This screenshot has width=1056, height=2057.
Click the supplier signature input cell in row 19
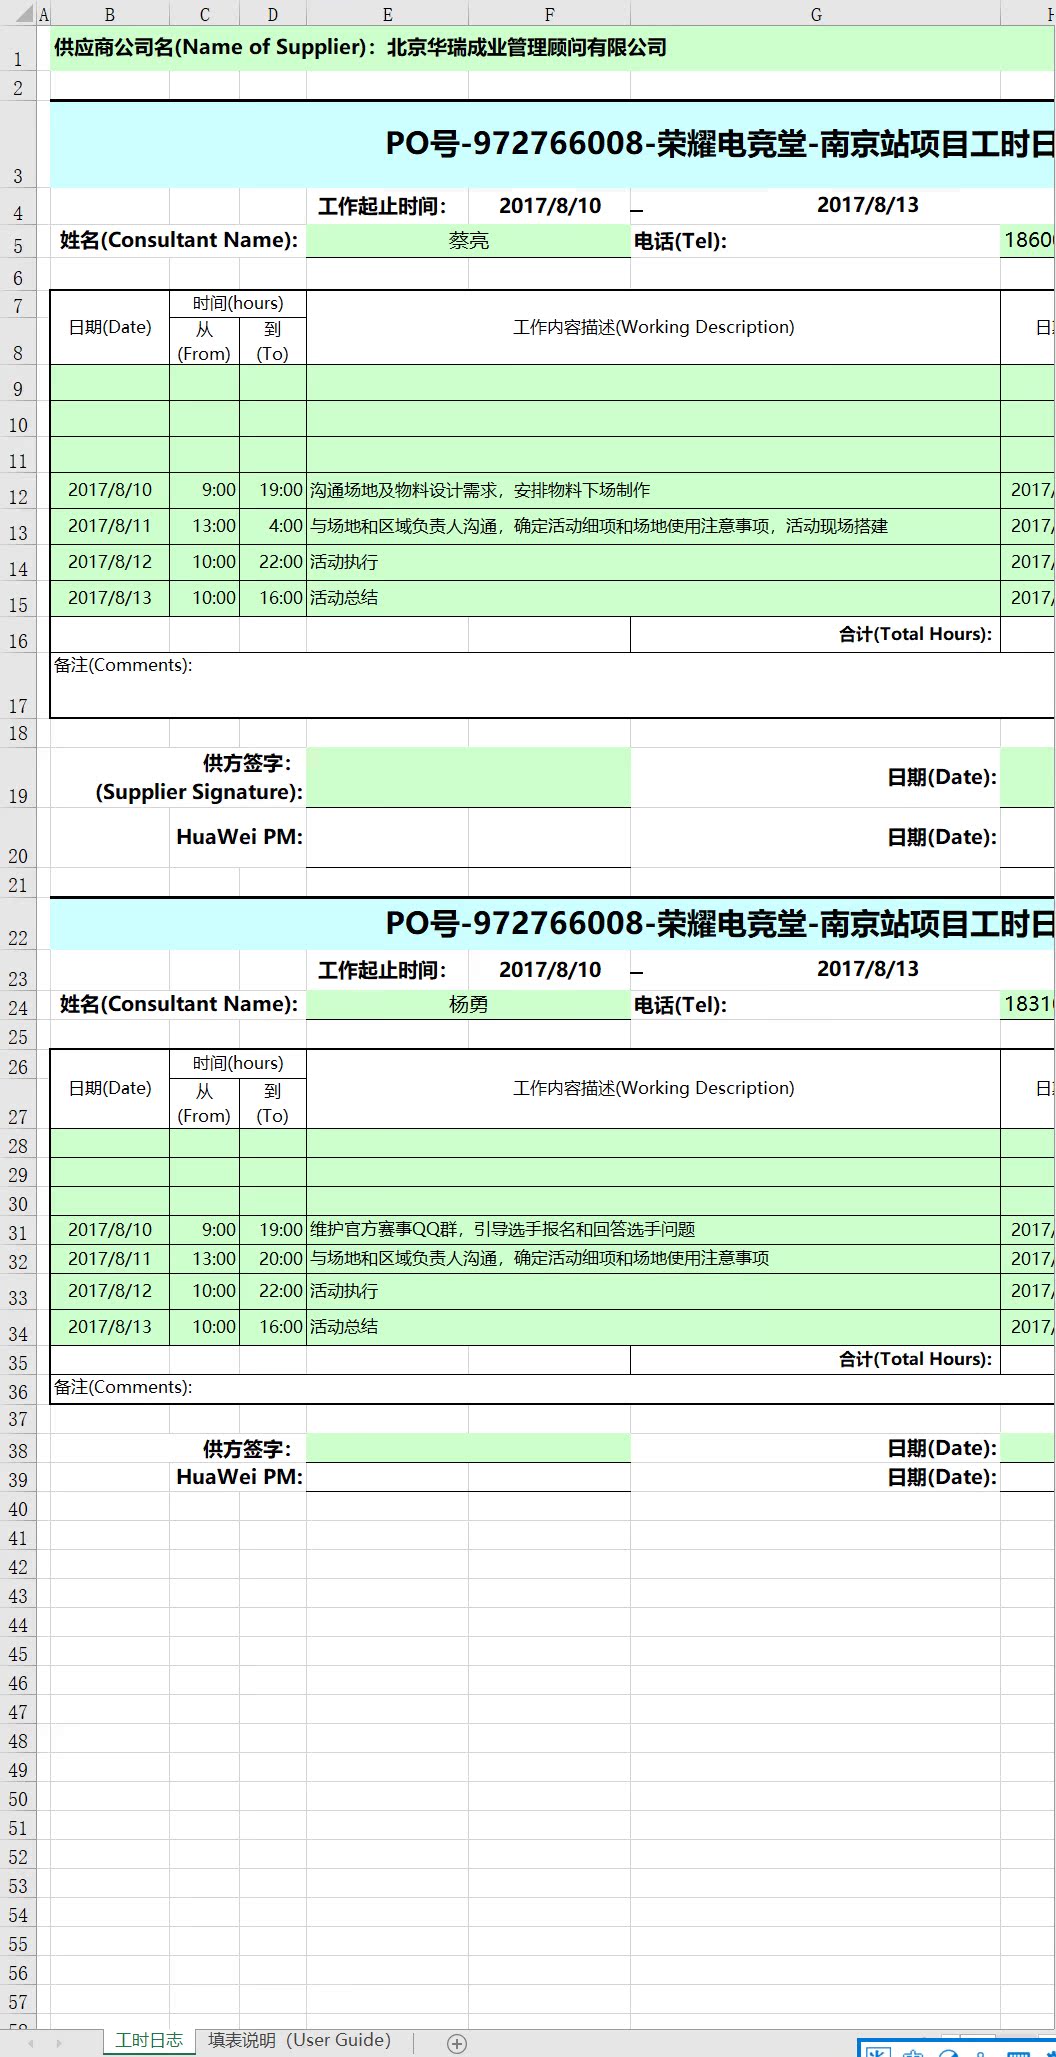pyautogui.click(x=469, y=777)
